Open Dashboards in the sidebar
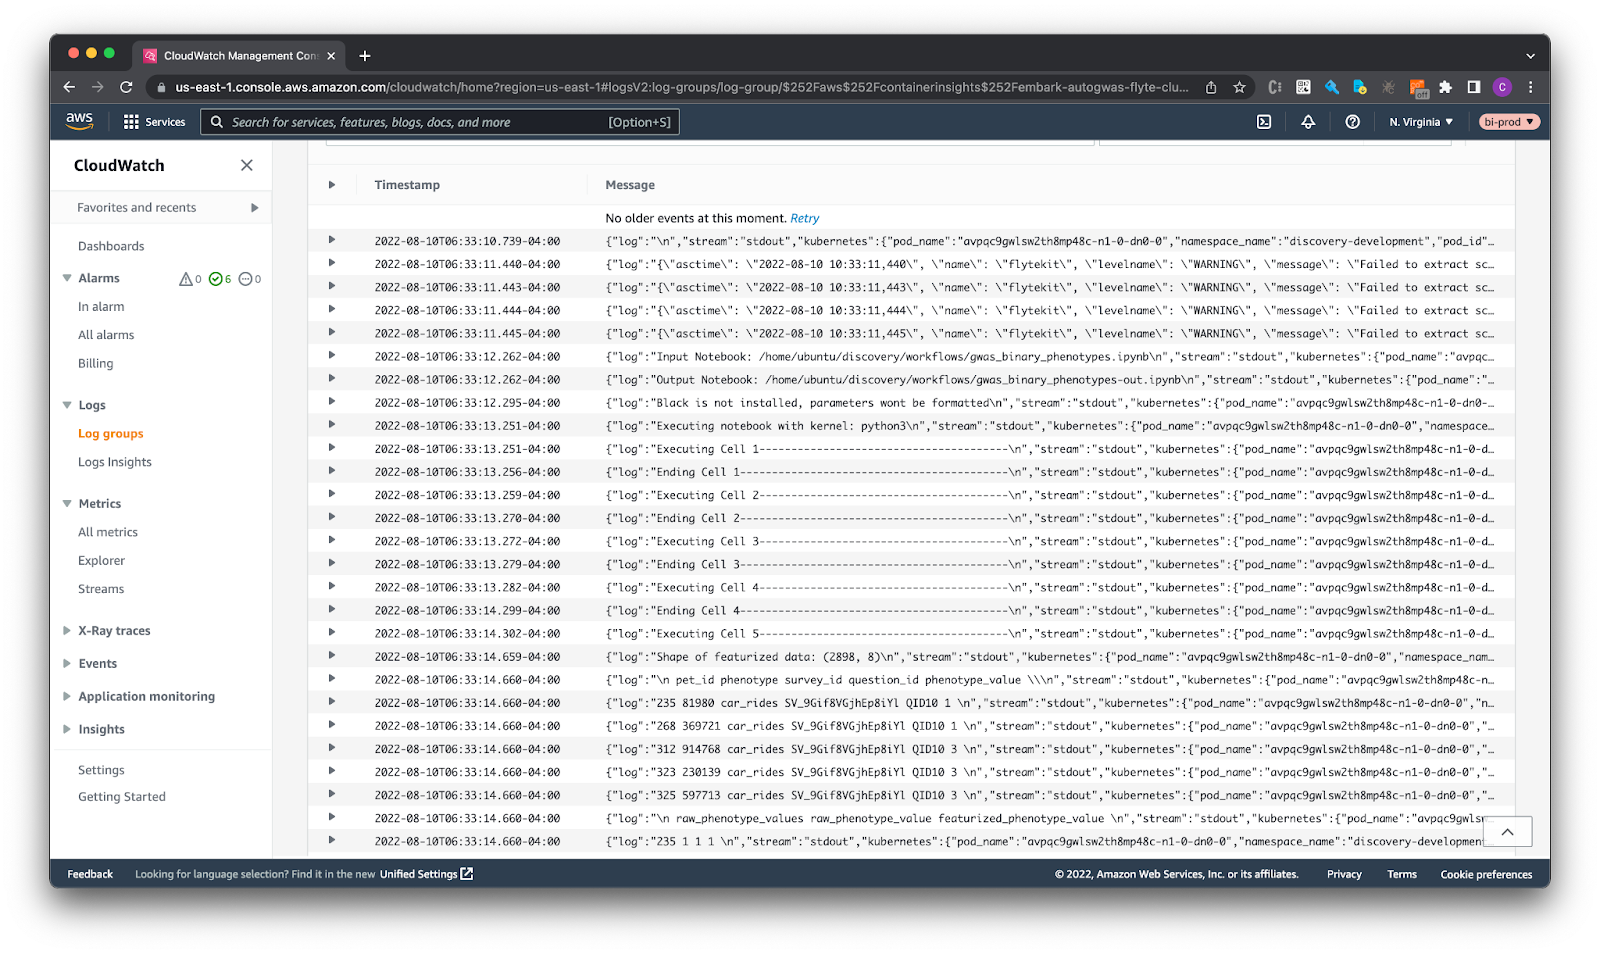The width and height of the screenshot is (1600, 954). tap(111, 246)
